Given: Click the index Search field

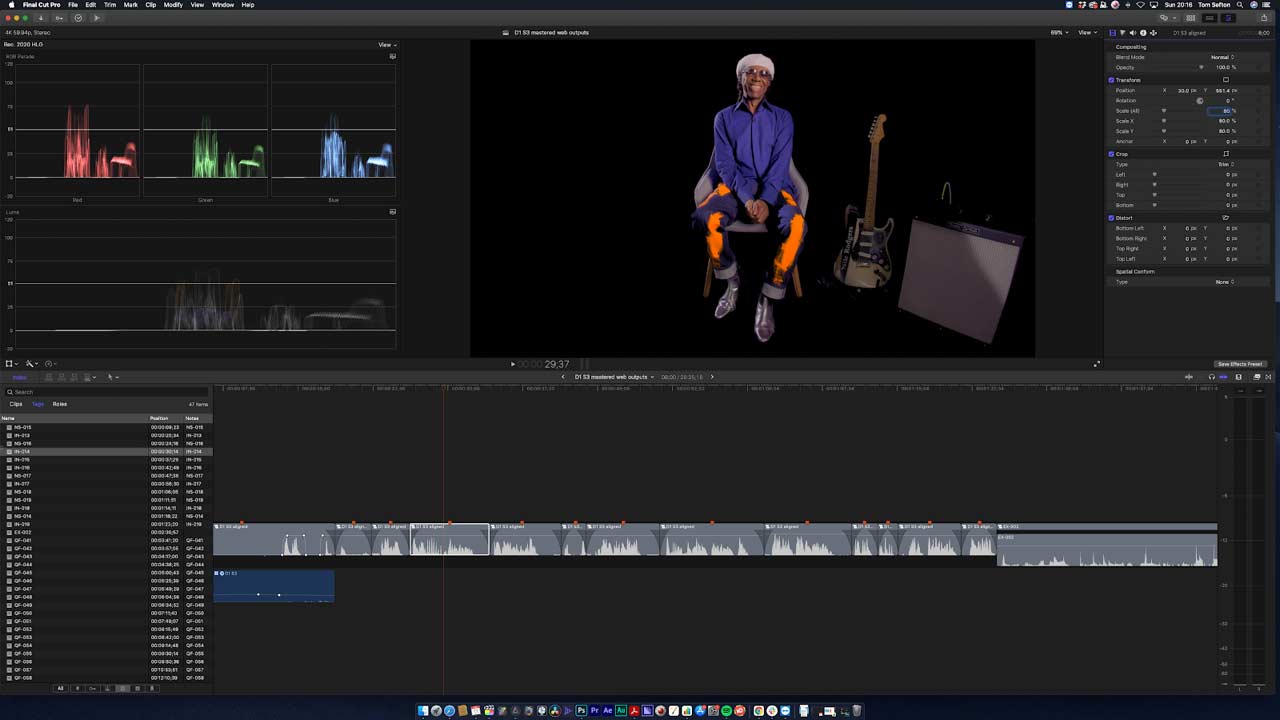Looking at the screenshot, I should coord(106,392).
